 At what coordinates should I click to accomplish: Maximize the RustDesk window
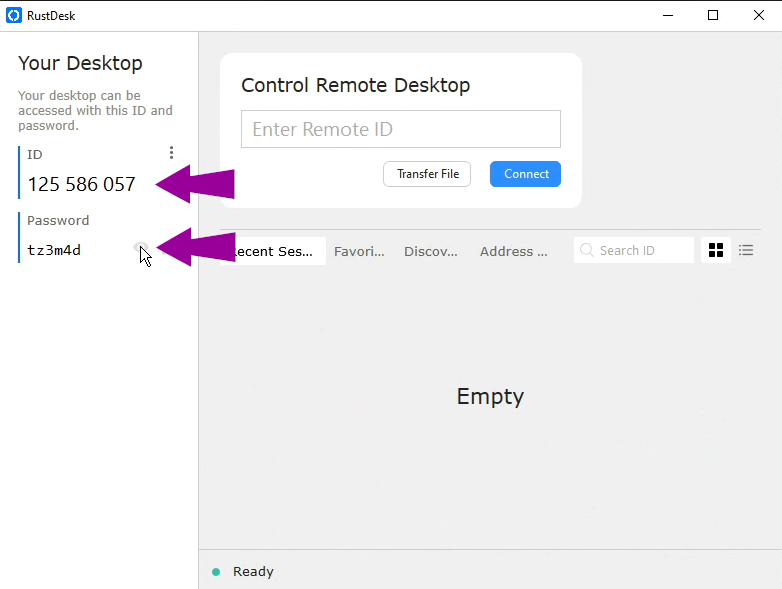point(713,15)
